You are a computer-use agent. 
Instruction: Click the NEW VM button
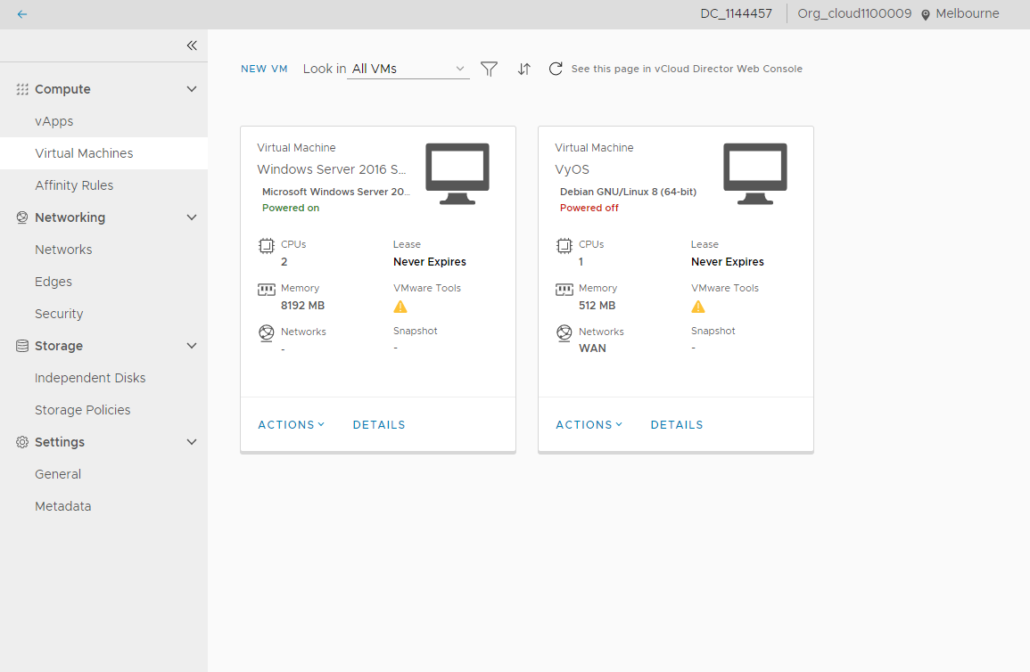click(264, 69)
